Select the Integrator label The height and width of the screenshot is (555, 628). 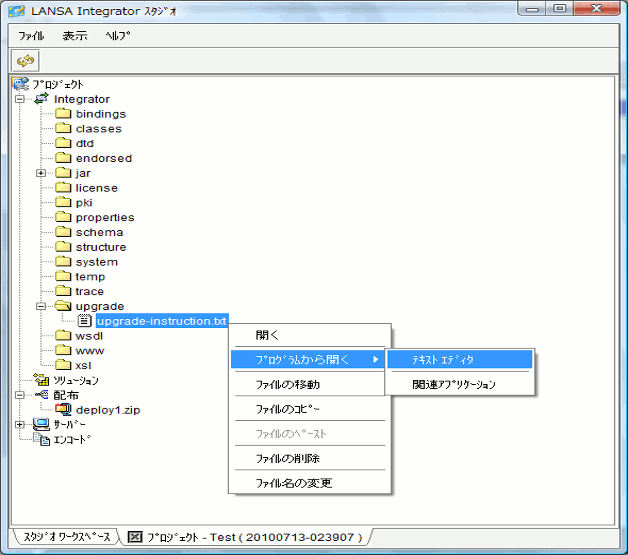(82, 99)
